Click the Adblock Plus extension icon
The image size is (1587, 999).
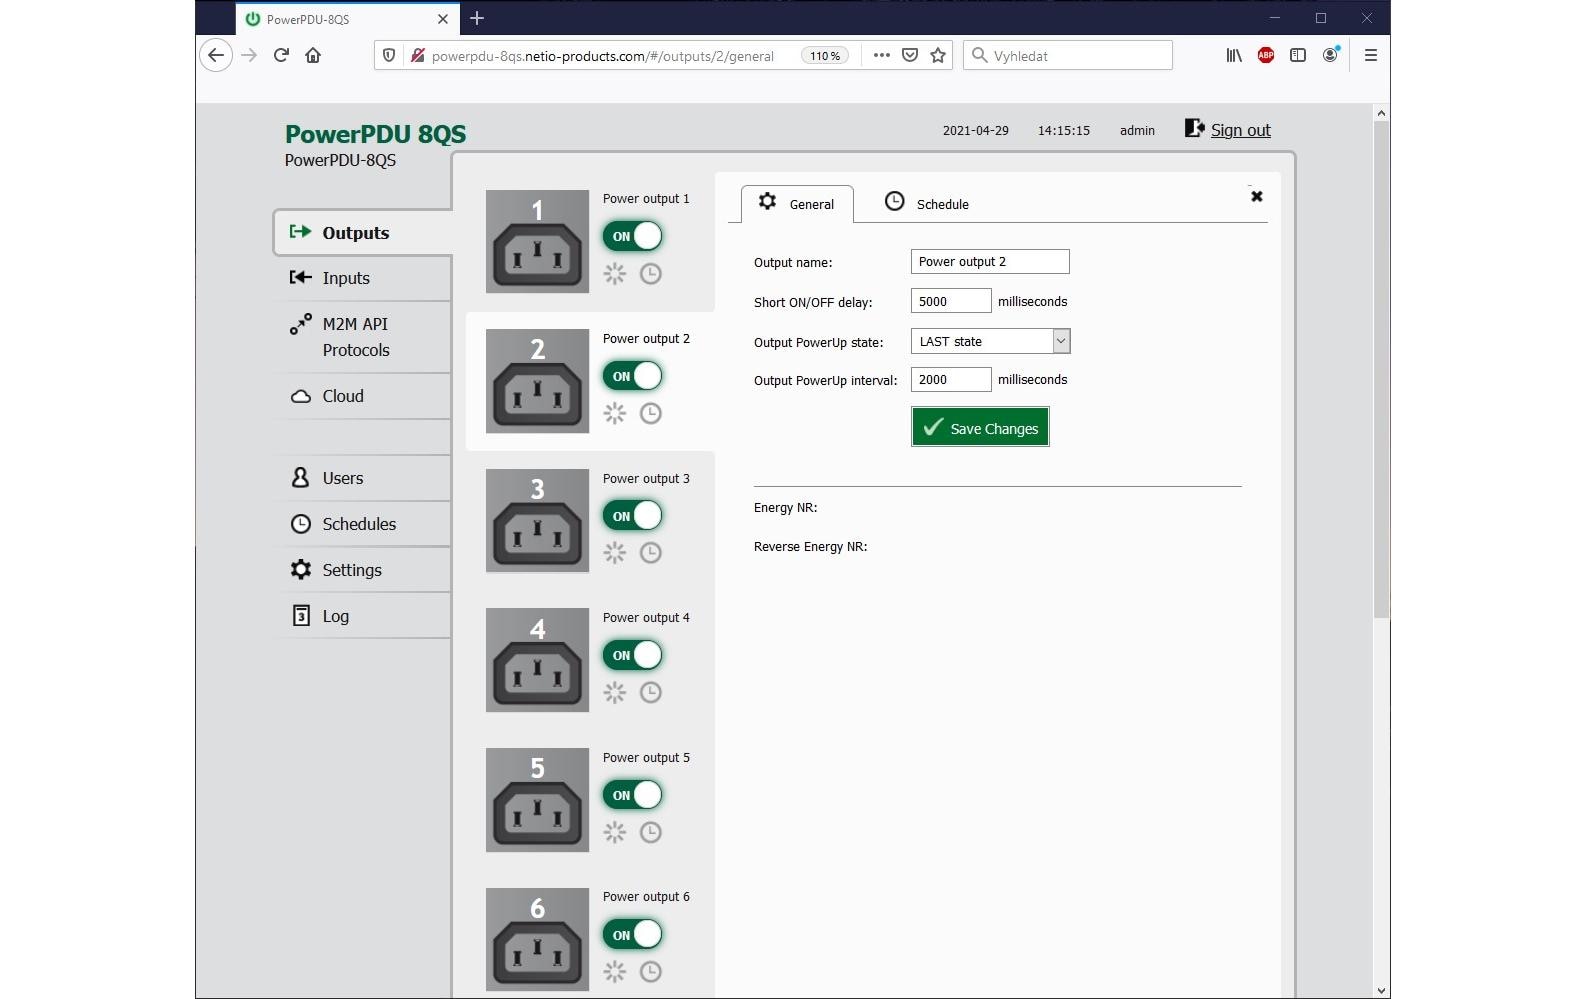(1266, 56)
